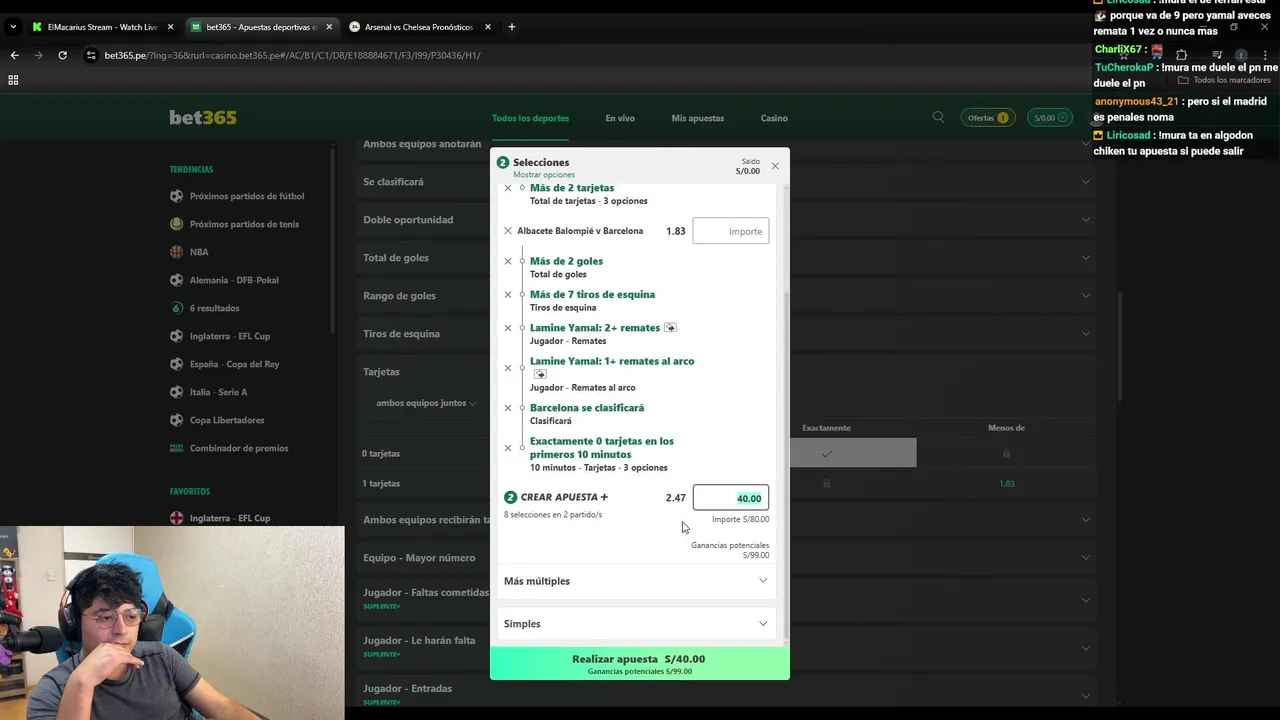Select 1 tarjetas Menos de 1.83 odds
The height and width of the screenshot is (720, 1280).
(1006, 484)
